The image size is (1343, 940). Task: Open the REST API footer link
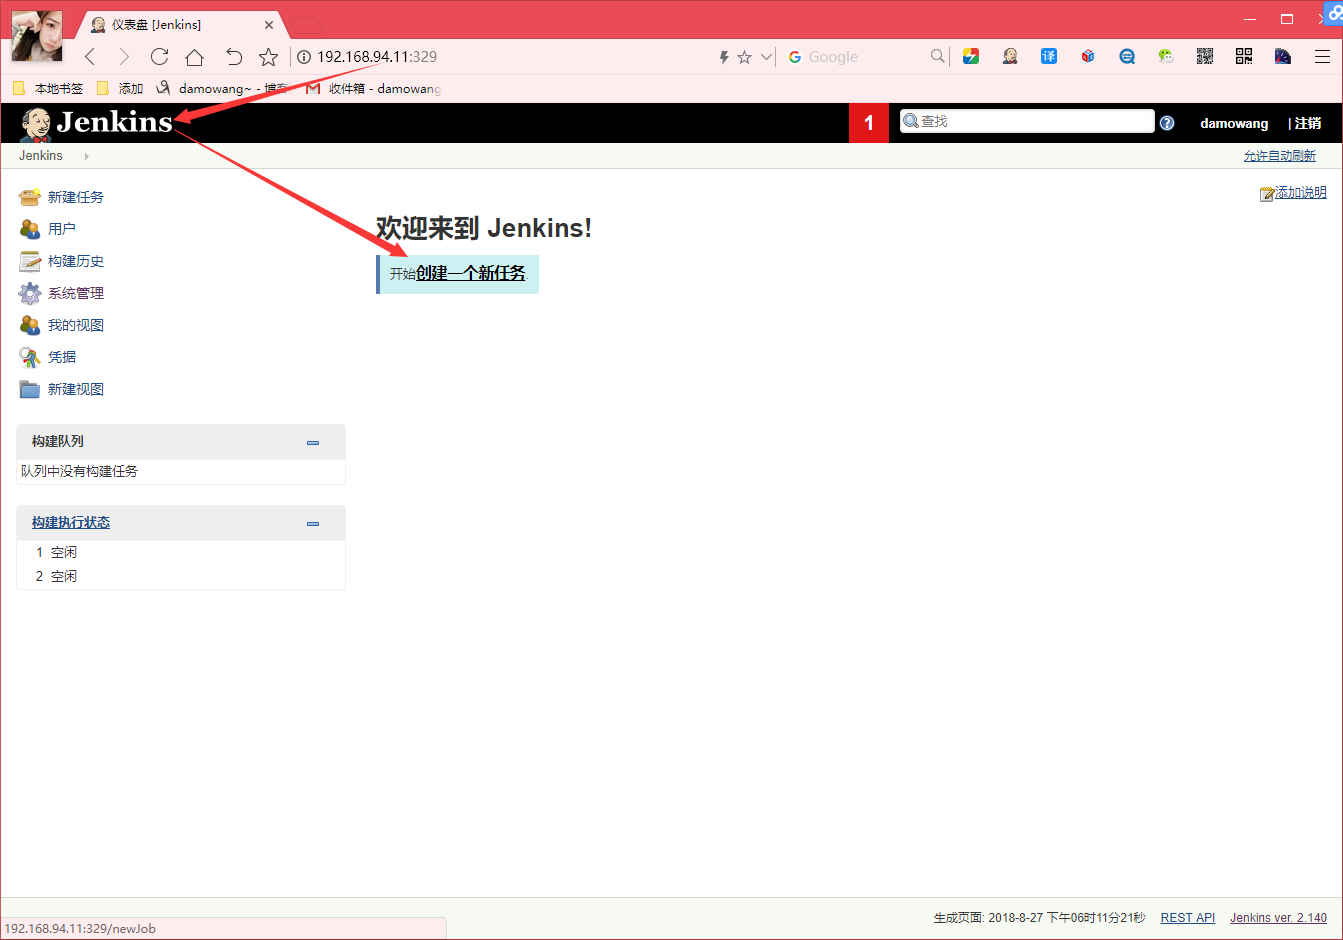(1188, 918)
